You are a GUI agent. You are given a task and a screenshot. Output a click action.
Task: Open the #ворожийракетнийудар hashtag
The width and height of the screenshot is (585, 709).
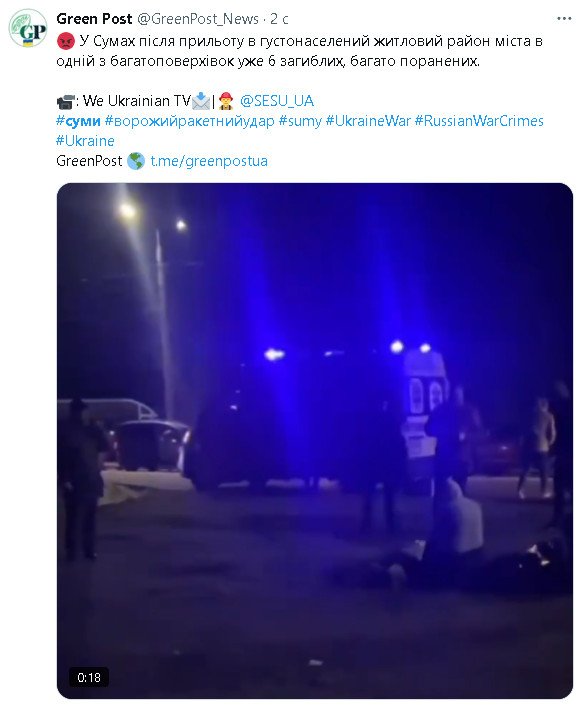click(x=189, y=121)
